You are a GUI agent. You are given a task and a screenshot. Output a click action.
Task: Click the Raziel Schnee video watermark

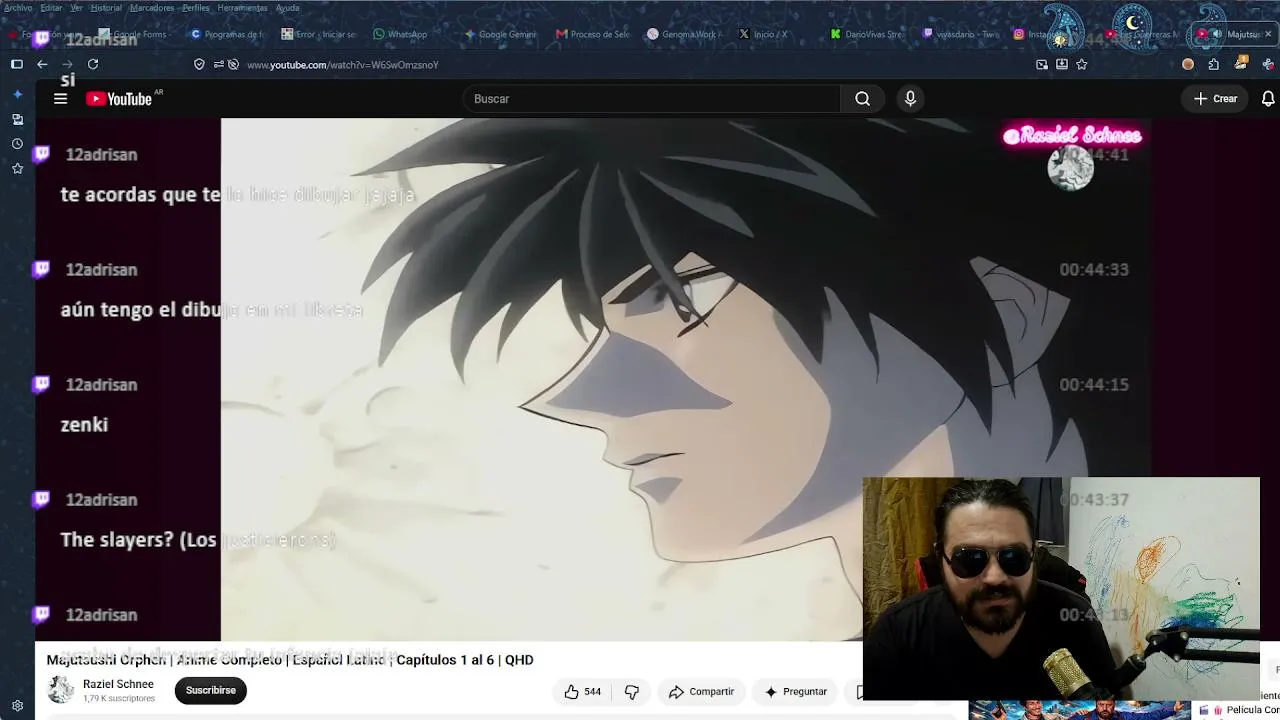[x=1072, y=136]
